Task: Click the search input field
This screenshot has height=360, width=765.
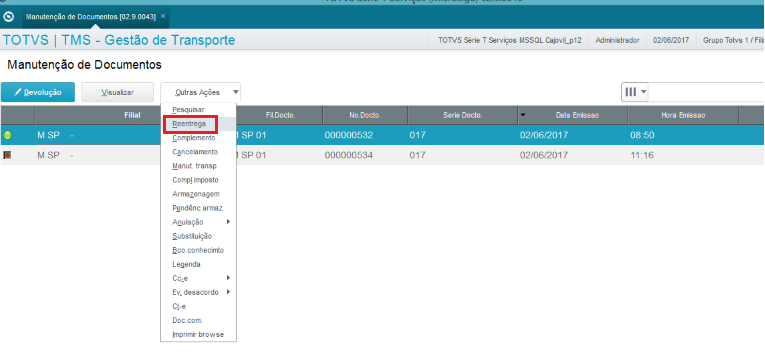Action: coord(706,92)
